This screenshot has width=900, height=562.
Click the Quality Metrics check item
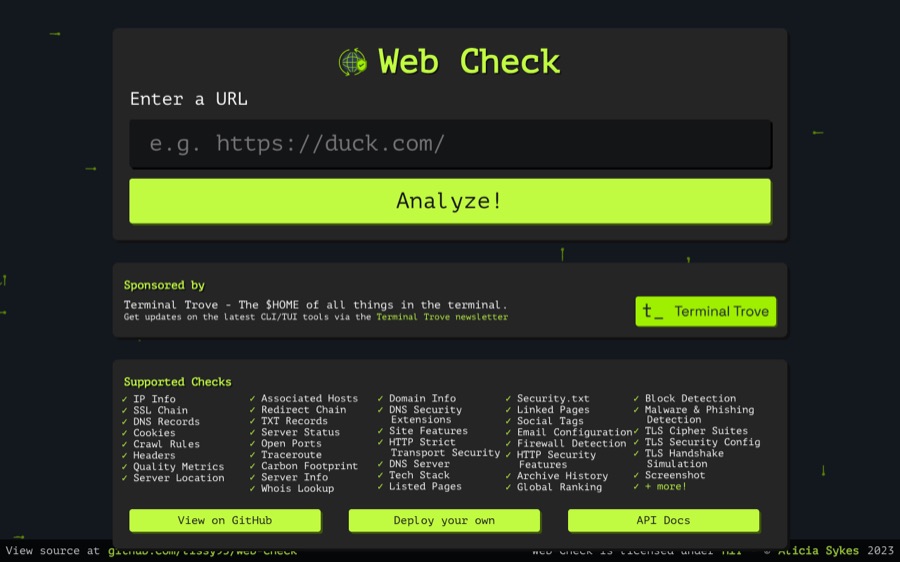click(x=179, y=467)
